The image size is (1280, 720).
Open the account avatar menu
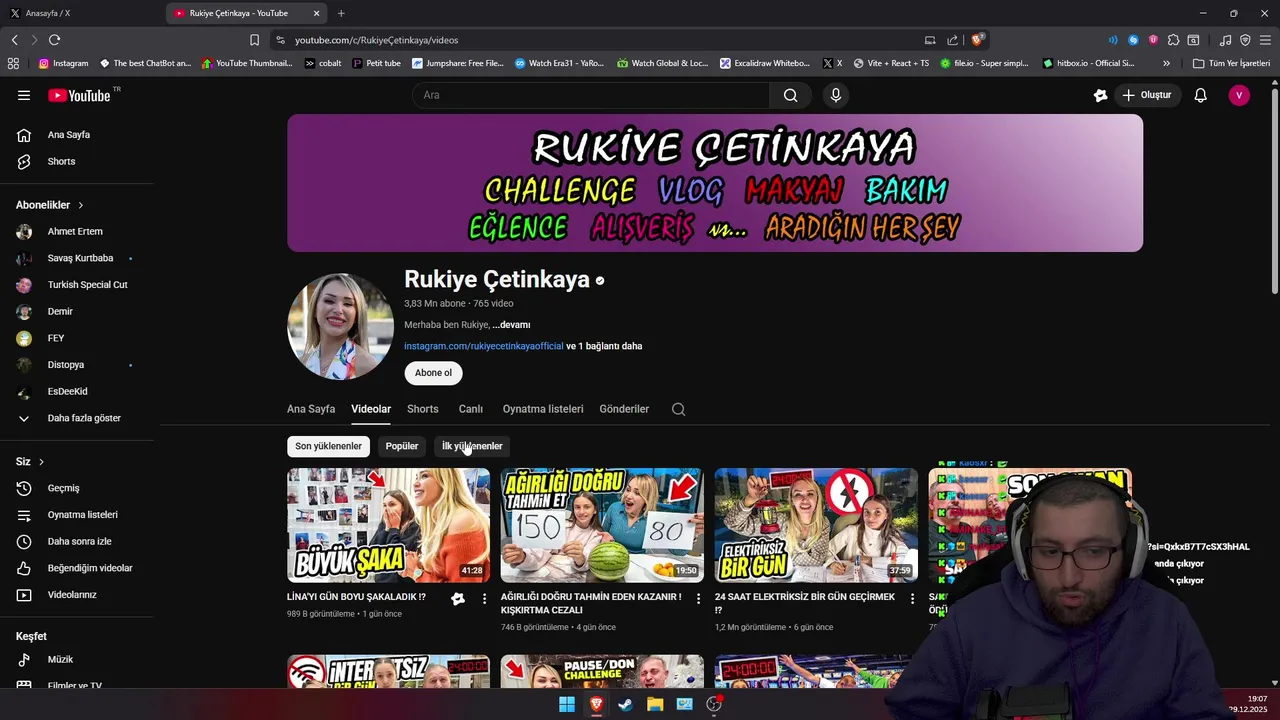click(1239, 95)
